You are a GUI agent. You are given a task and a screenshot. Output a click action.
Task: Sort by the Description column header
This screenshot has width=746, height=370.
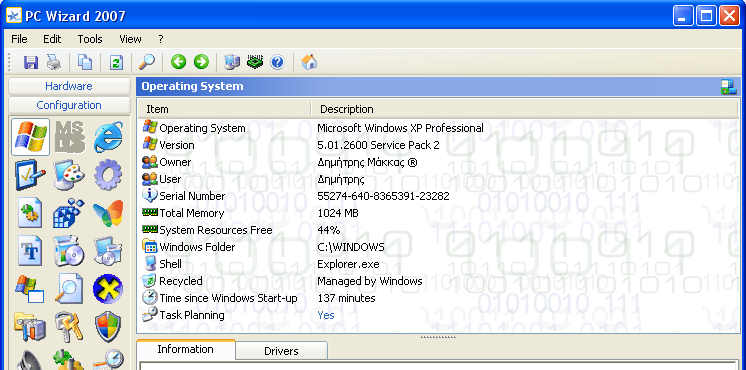(524, 109)
